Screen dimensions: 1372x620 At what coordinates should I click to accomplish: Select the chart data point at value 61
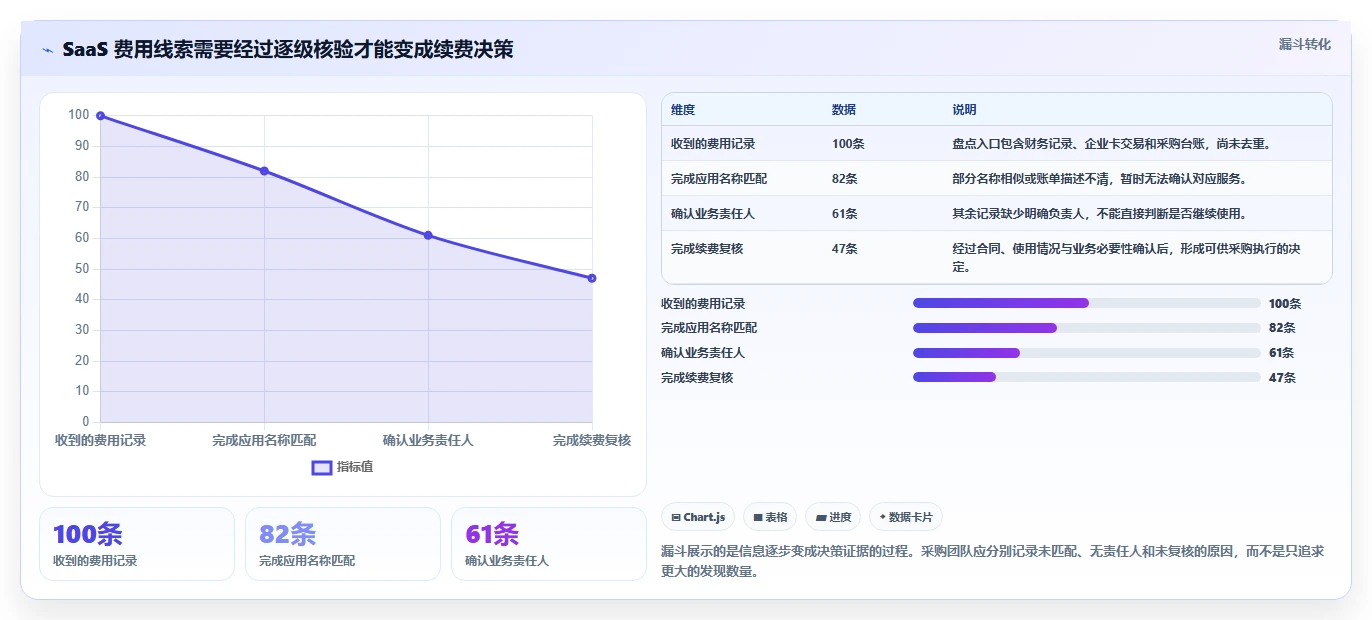(x=428, y=235)
